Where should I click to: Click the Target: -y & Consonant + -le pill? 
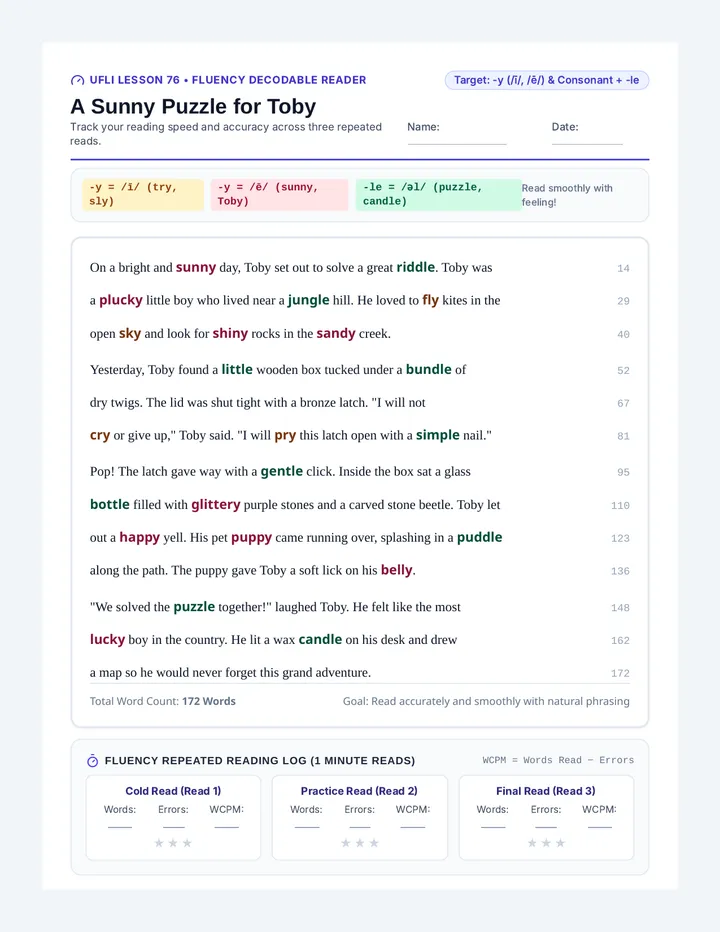pyautogui.click(x=547, y=80)
